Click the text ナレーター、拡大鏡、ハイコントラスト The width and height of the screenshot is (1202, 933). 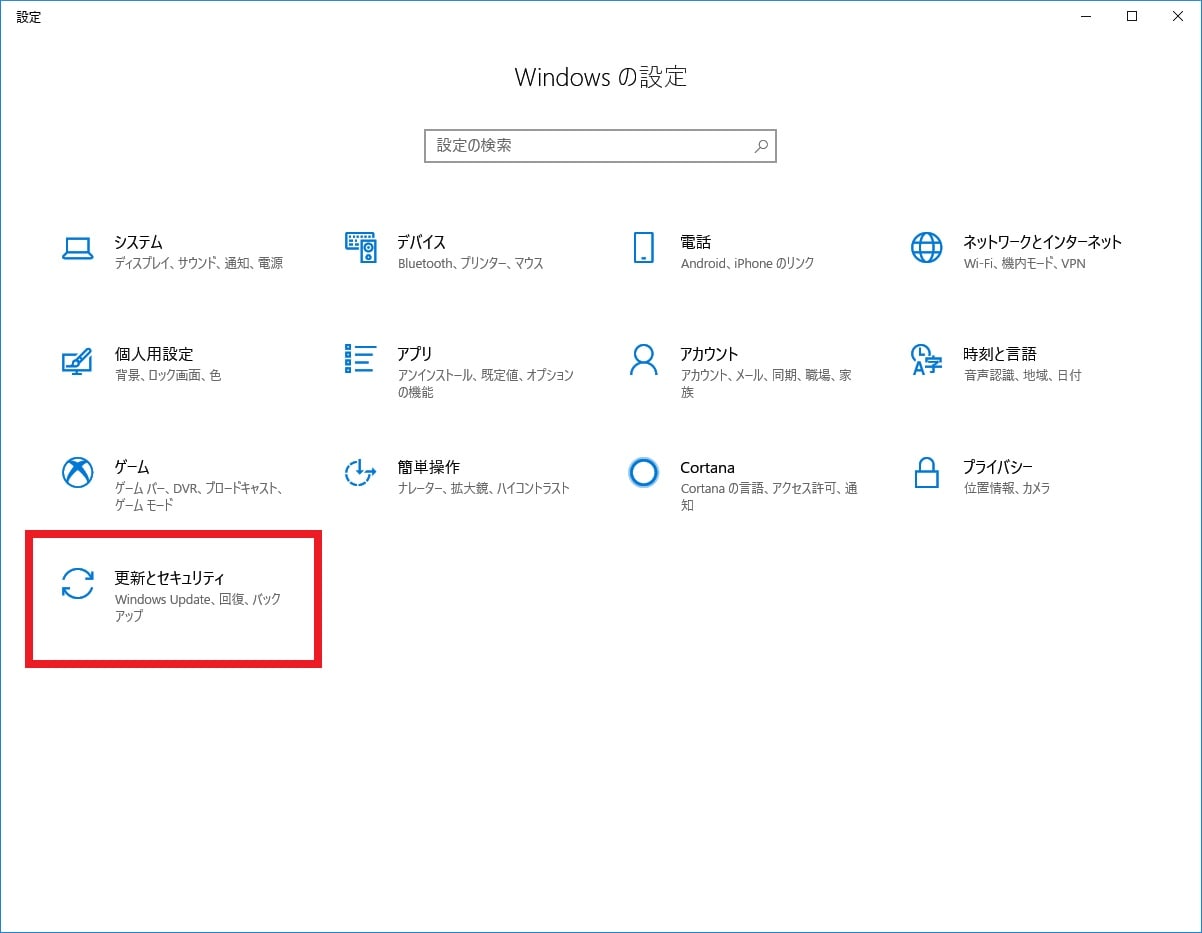click(483, 489)
